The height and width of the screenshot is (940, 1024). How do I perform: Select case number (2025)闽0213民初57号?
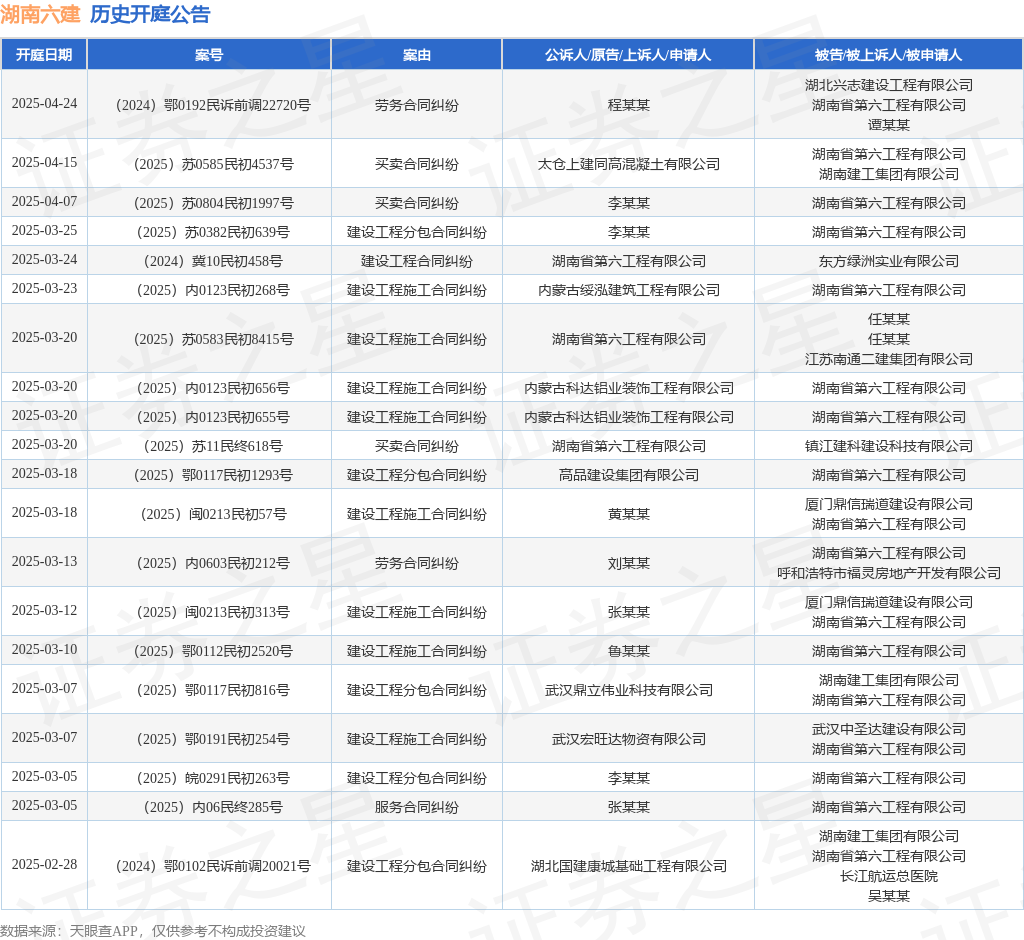tap(213, 514)
